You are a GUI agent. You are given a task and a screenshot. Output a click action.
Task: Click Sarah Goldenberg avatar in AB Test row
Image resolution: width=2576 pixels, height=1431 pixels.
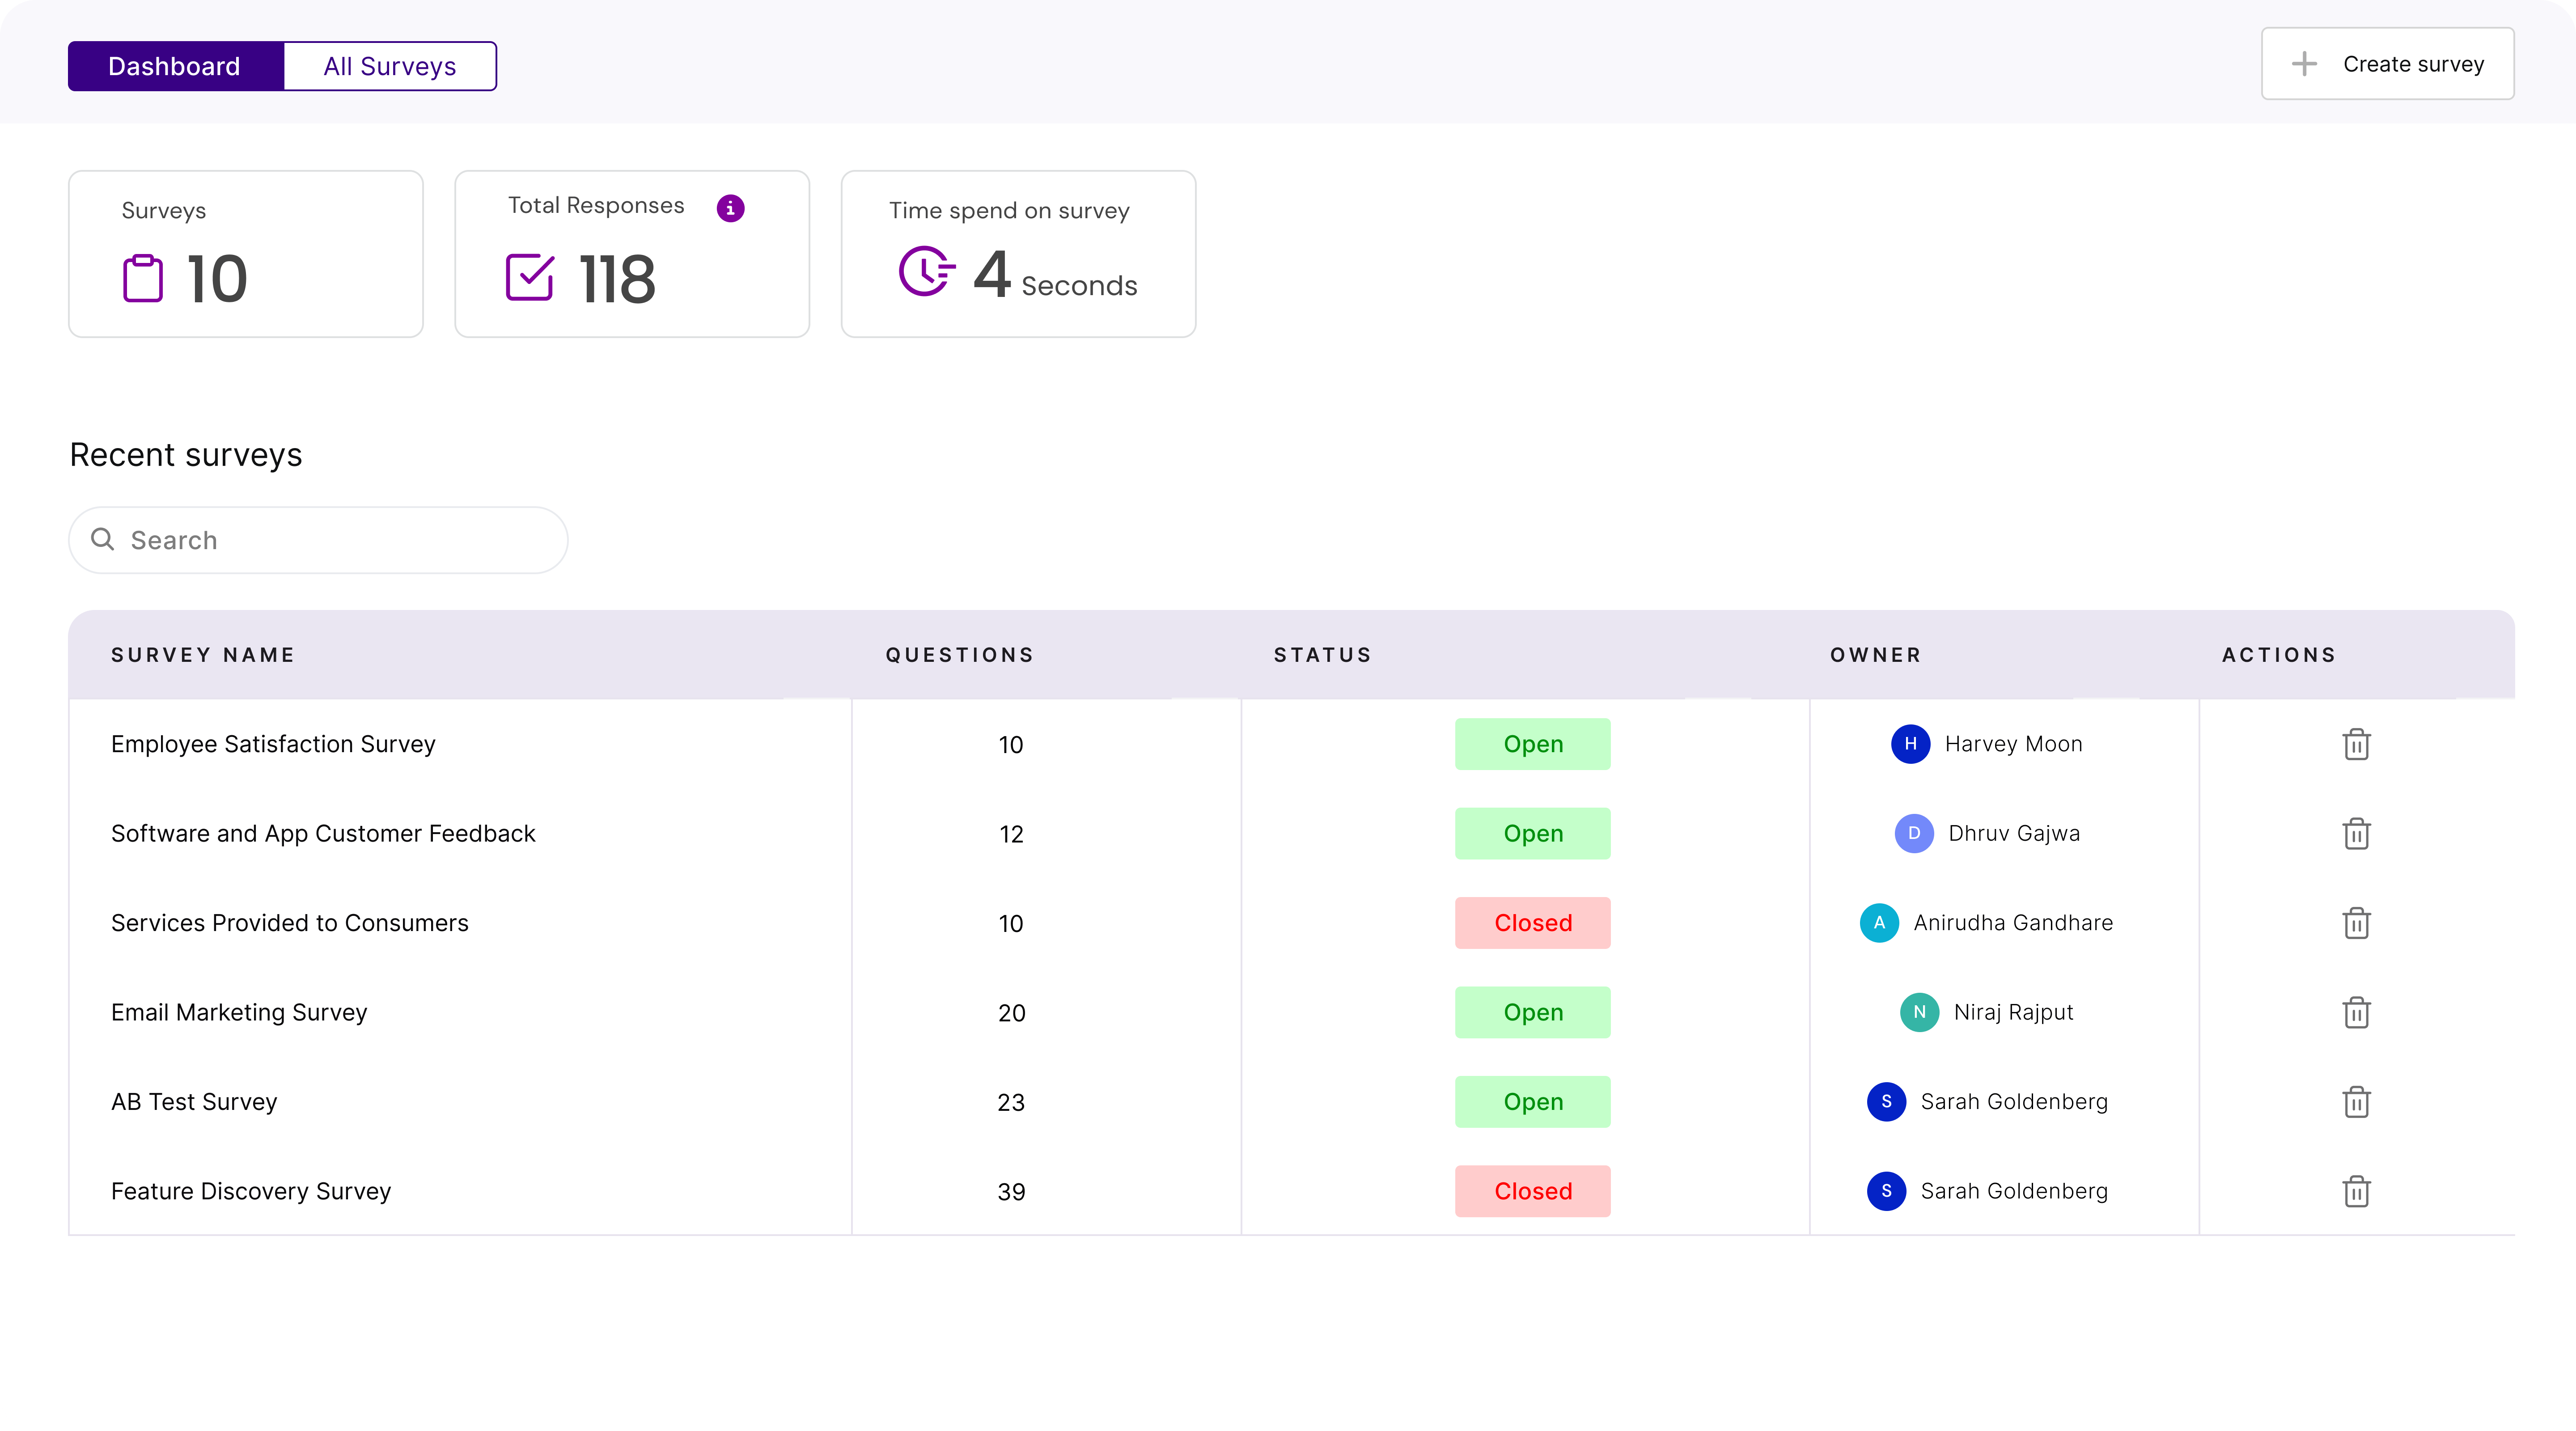click(1886, 1102)
